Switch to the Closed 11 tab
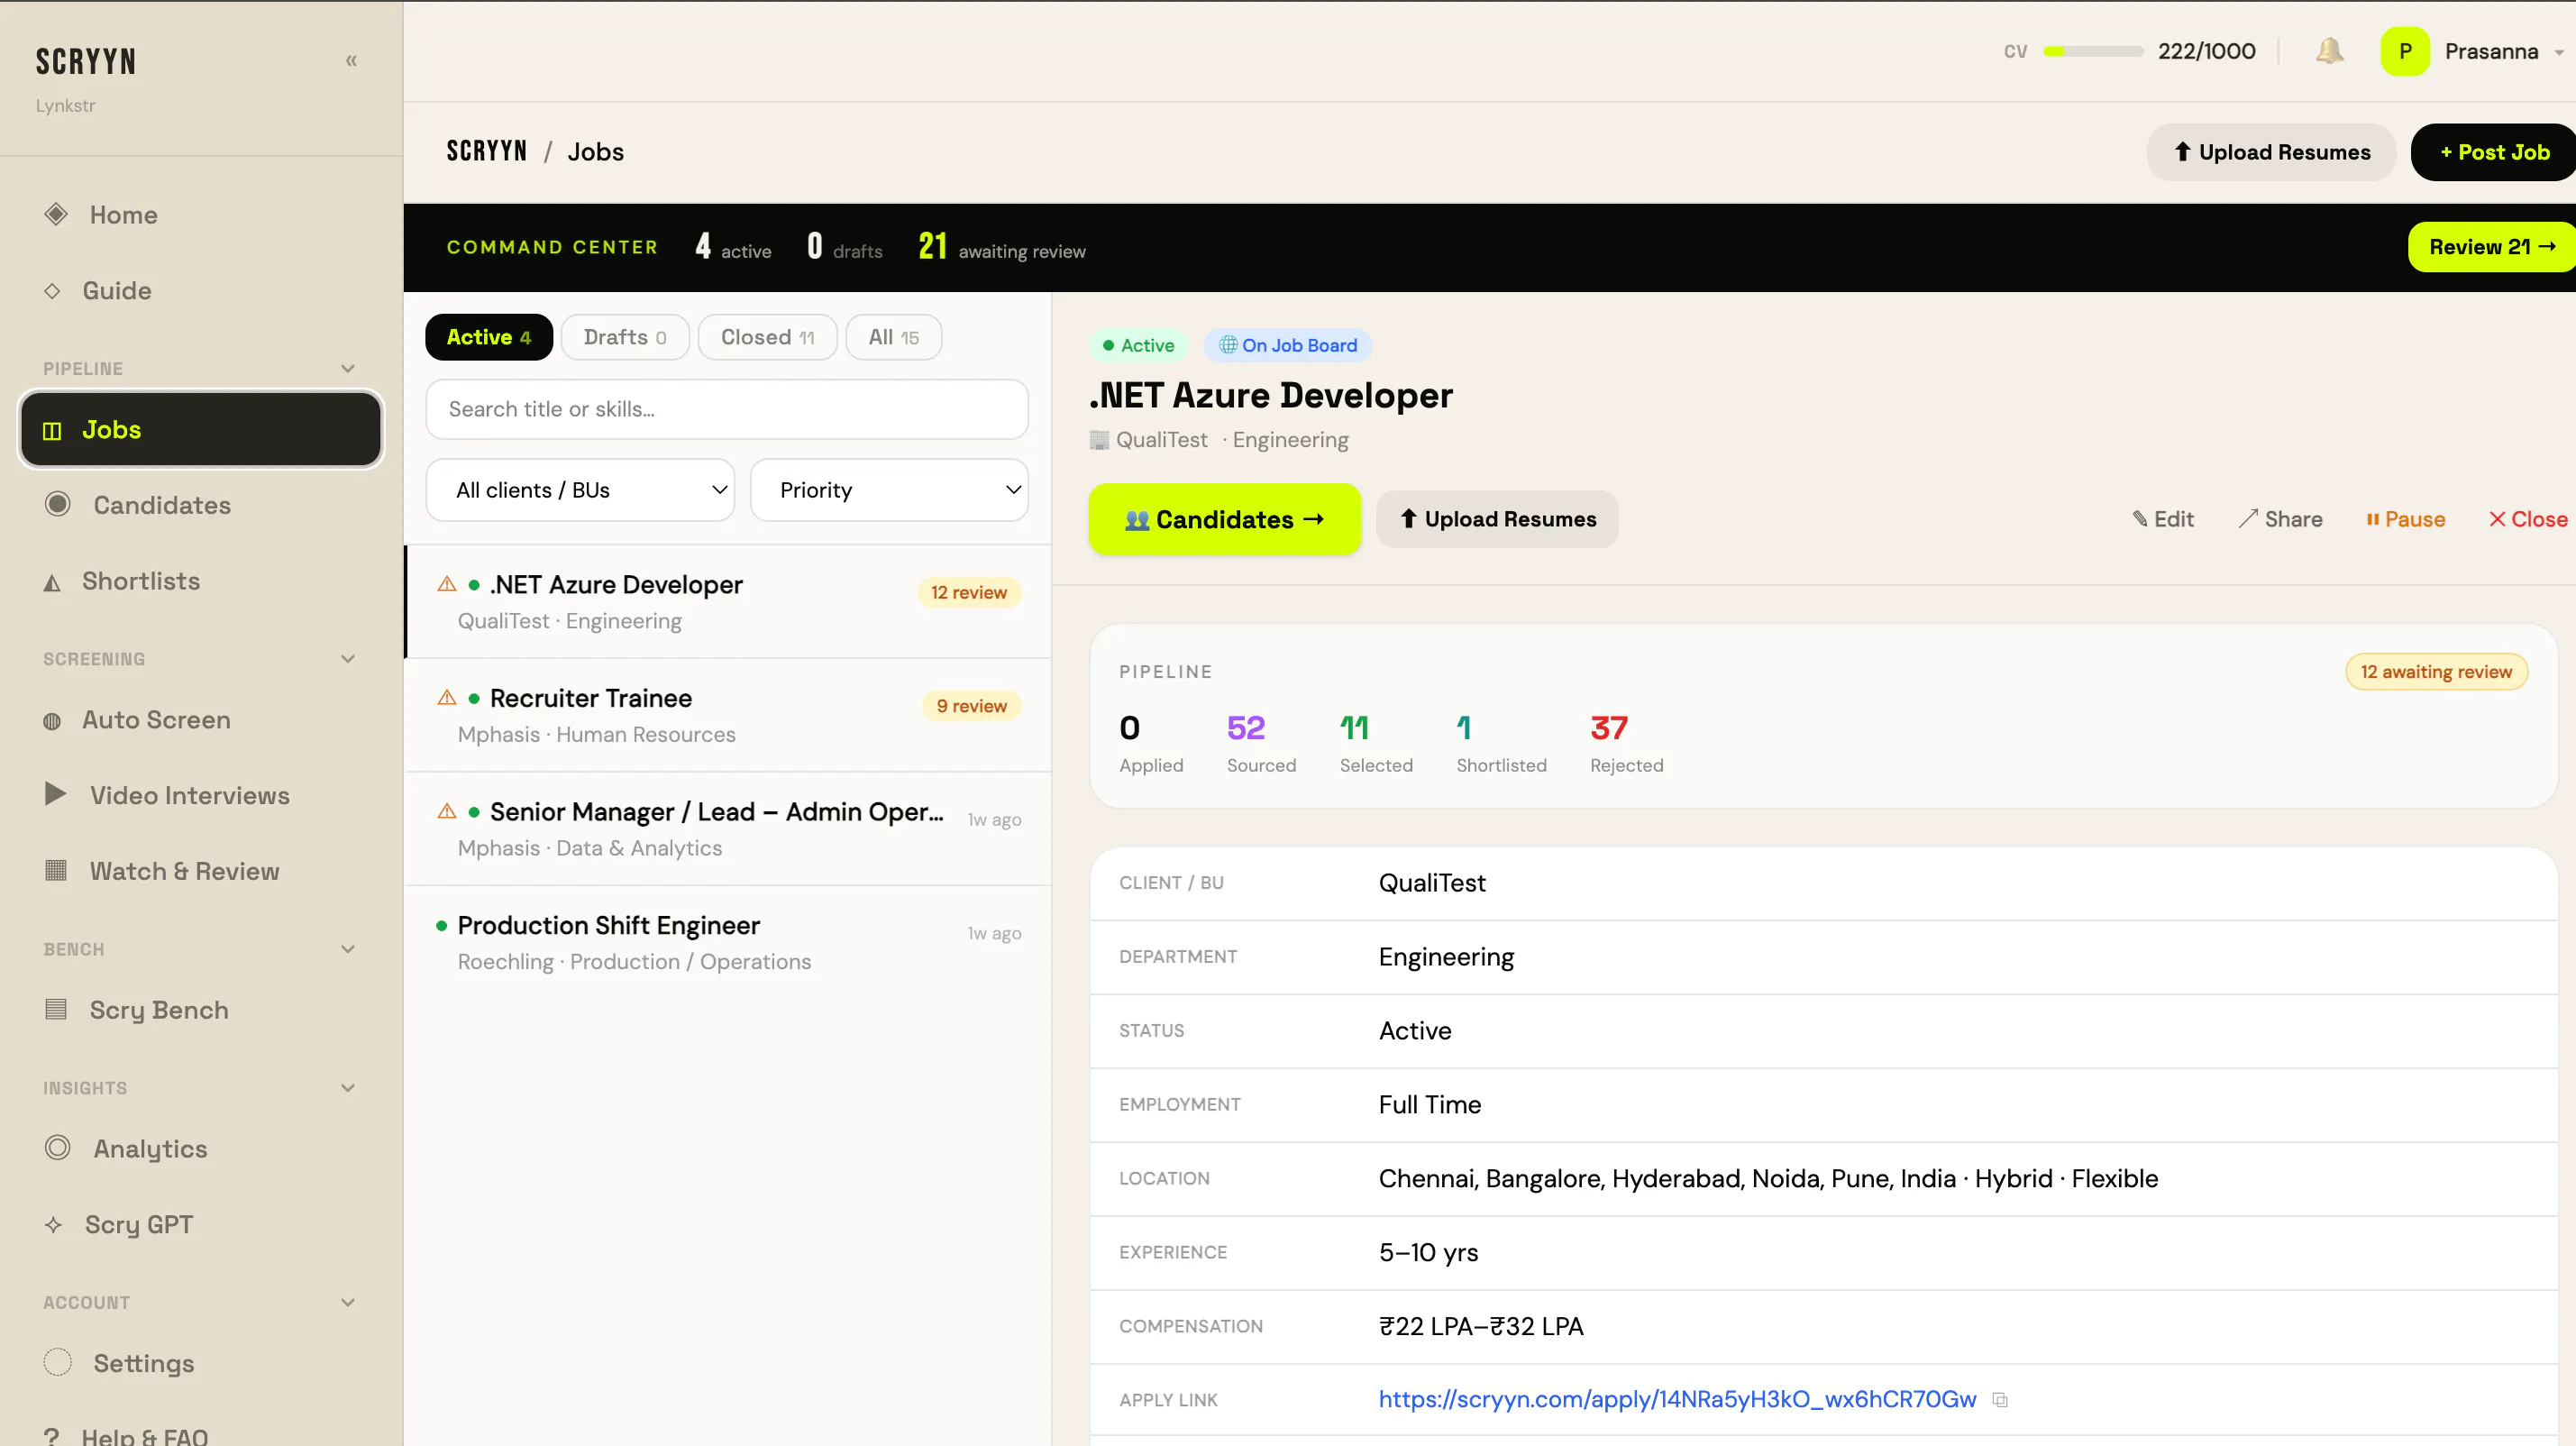Image resolution: width=2576 pixels, height=1446 pixels. [767, 337]
